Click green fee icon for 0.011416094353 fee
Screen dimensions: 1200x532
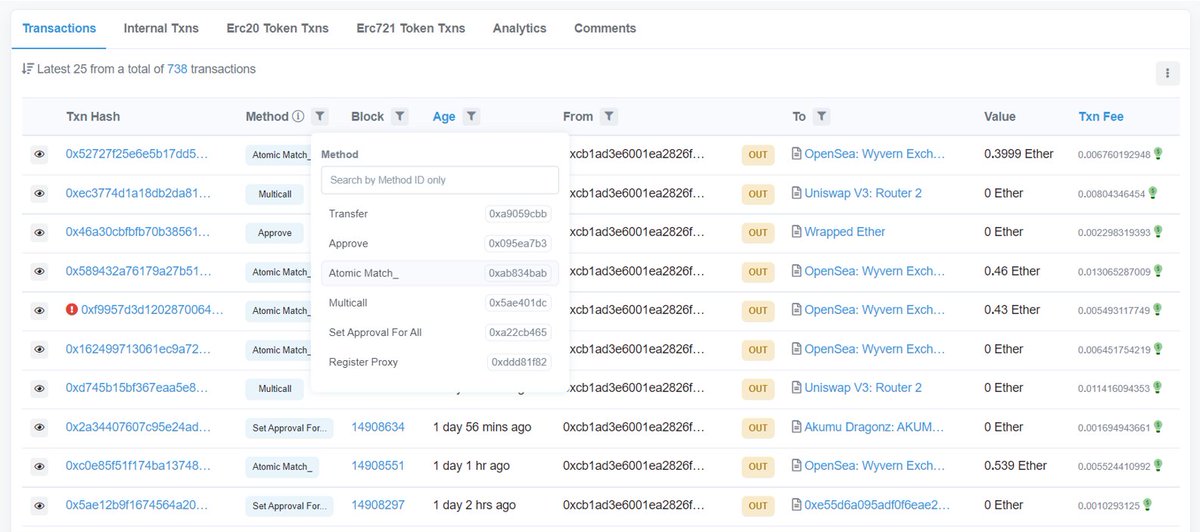point(1158,388)
